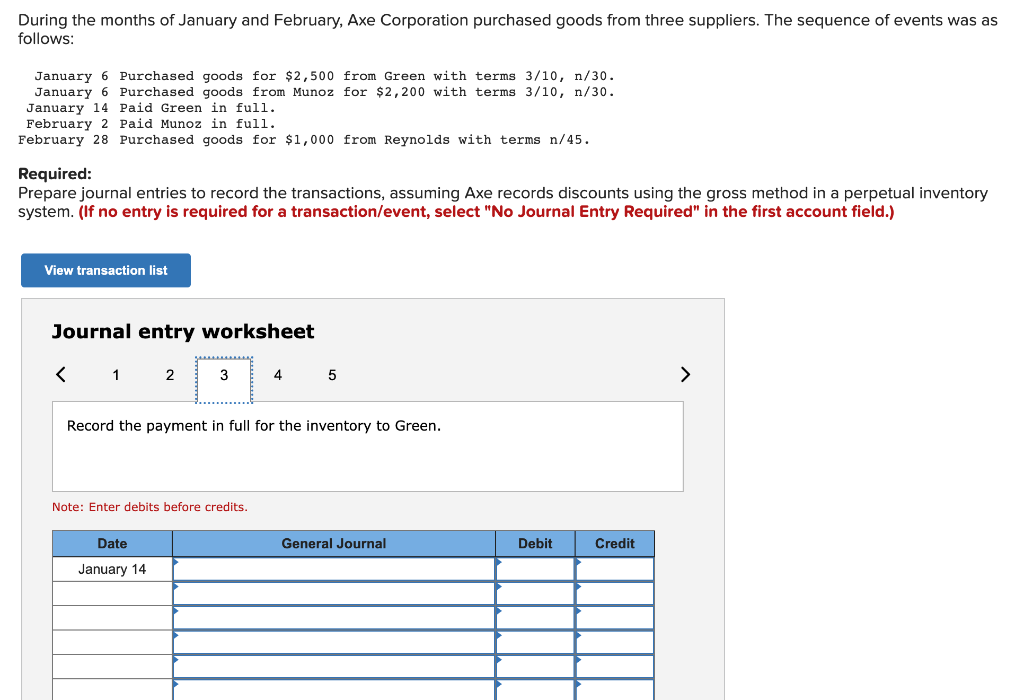The image size is (1024, 700).
Task: Click the Debit cell in second row
Action: pyautogui.click(x=535, y=594)
